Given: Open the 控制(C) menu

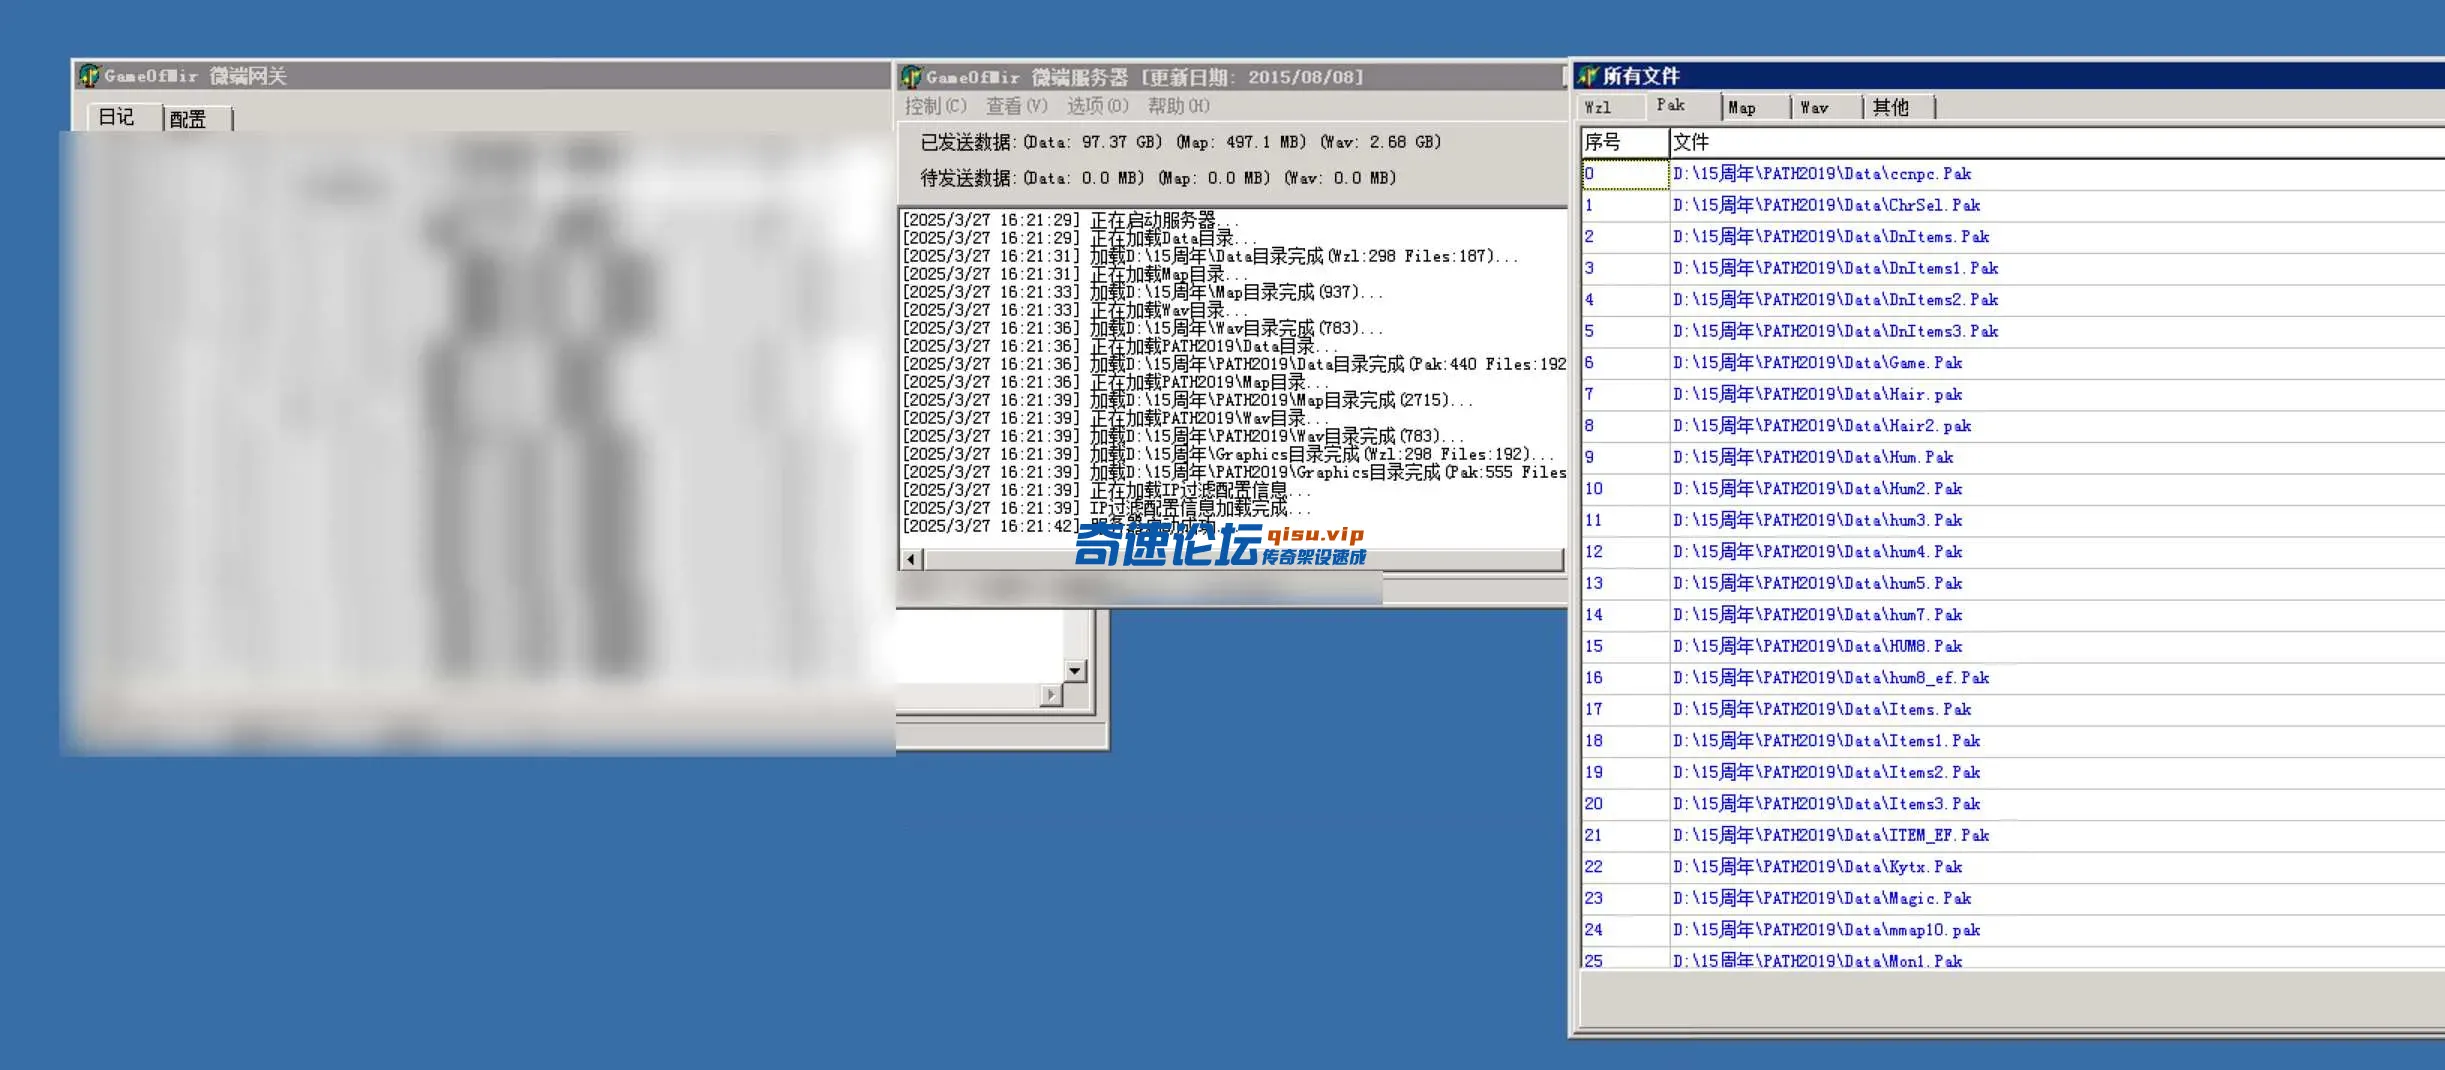Looking at the screenshot, I should 935,106.
